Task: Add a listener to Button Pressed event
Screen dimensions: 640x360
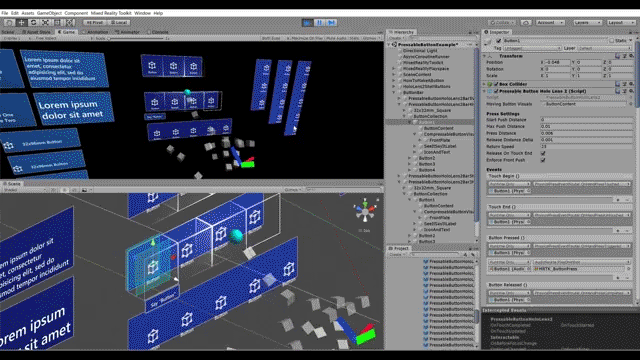Action: point(618,278)
